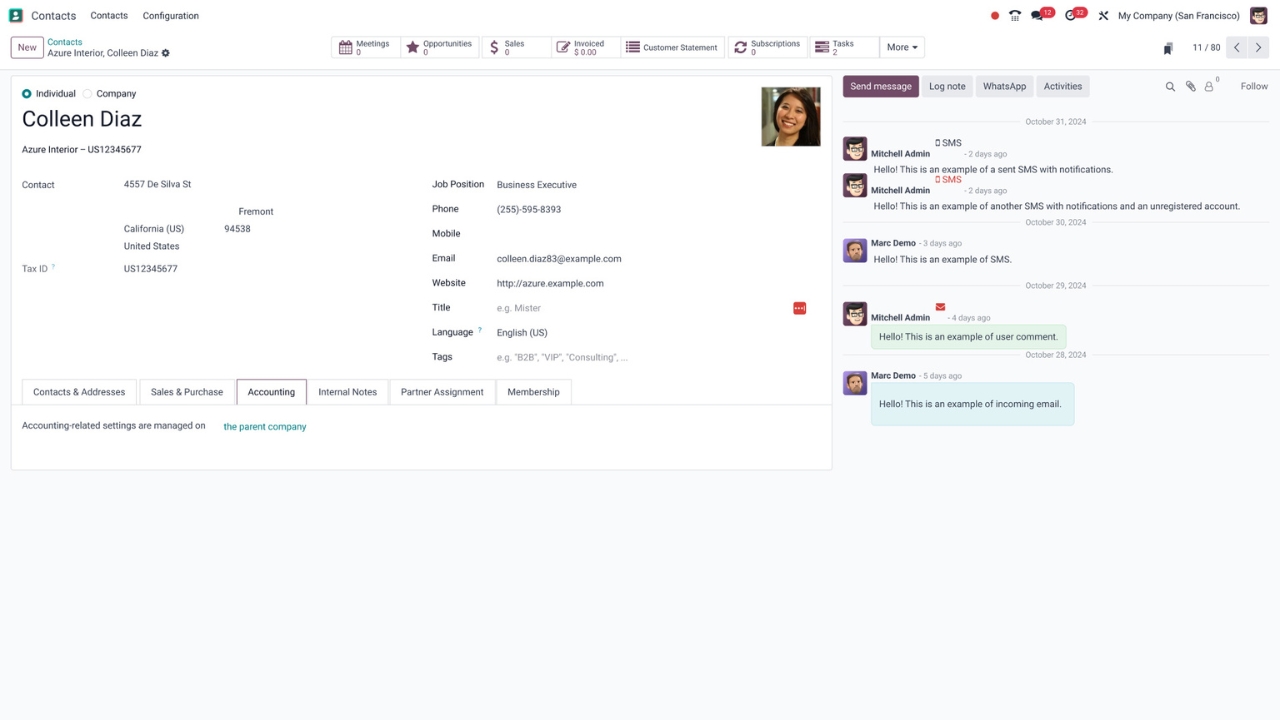Go to previous record arrow
1280x720 pixels.
click(1237, 47)
